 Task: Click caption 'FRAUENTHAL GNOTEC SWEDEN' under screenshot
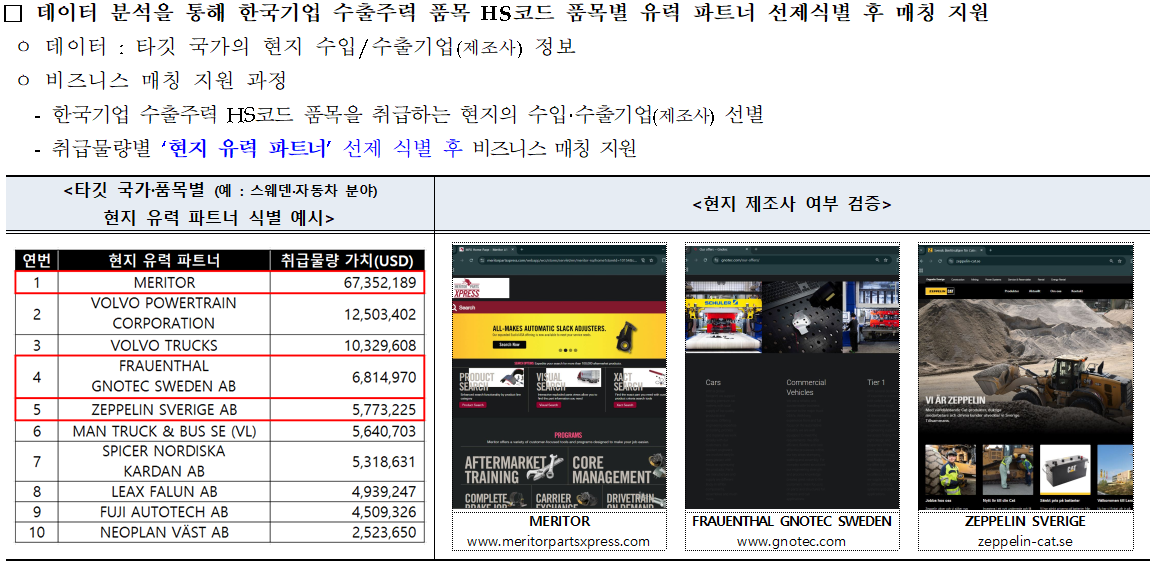pos(792,521)
